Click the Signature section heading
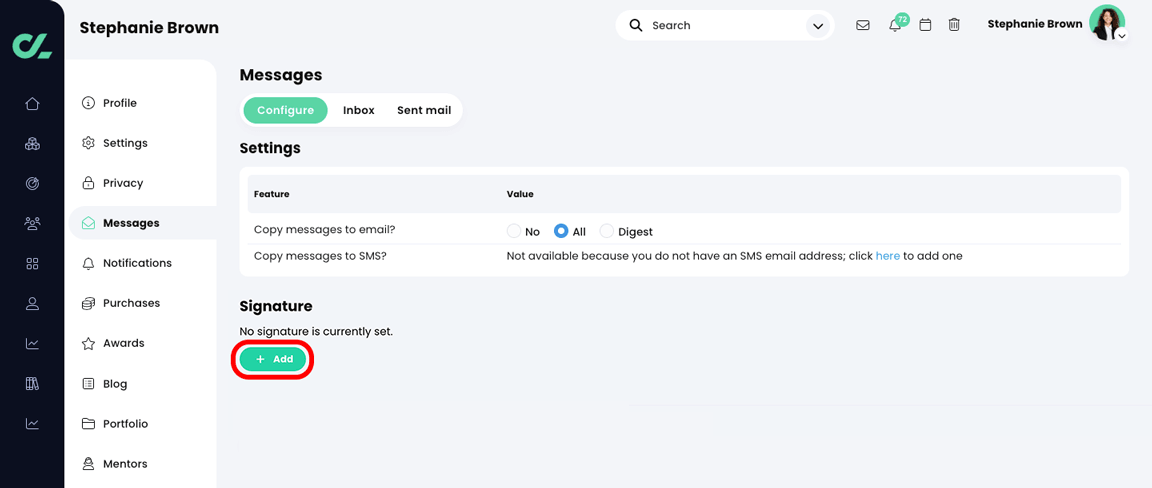 click(276, 306)
